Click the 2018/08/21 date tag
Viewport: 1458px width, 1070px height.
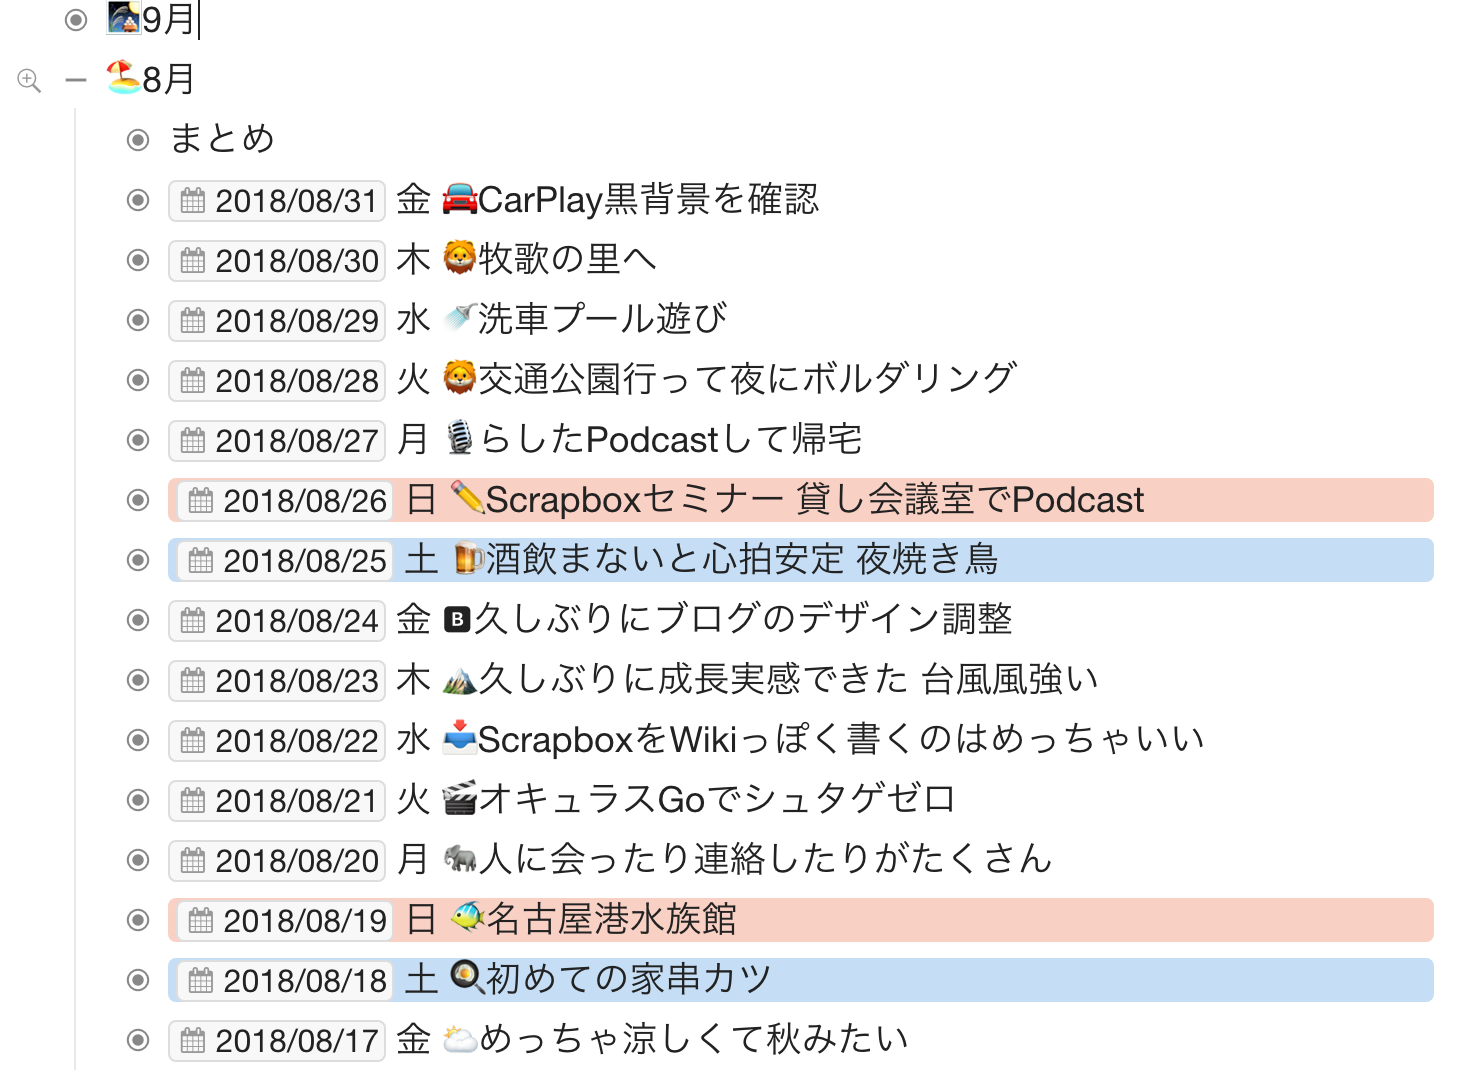(277, 800)
